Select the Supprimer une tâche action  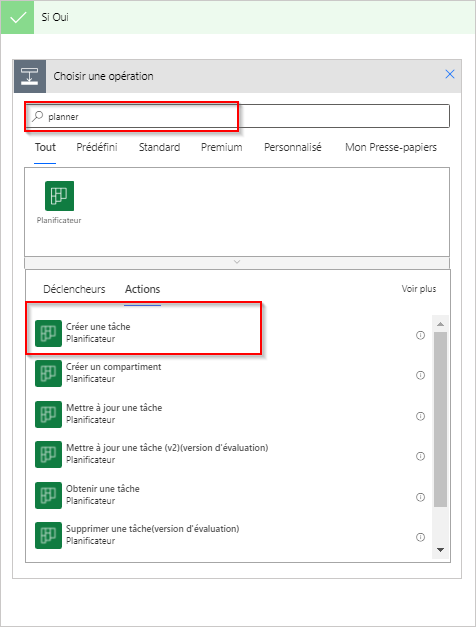230,535
